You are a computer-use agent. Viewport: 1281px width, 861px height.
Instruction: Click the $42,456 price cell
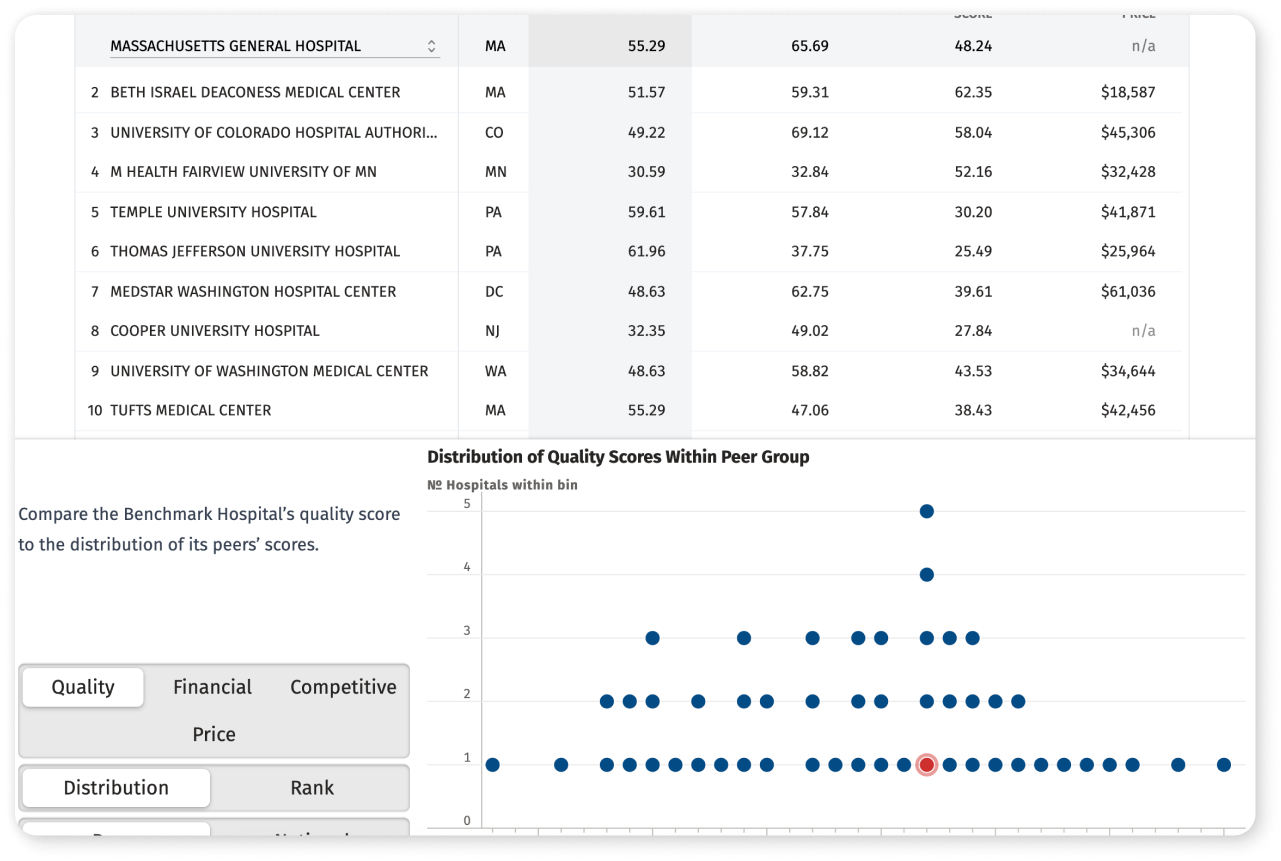click(x=1128, y=410)
